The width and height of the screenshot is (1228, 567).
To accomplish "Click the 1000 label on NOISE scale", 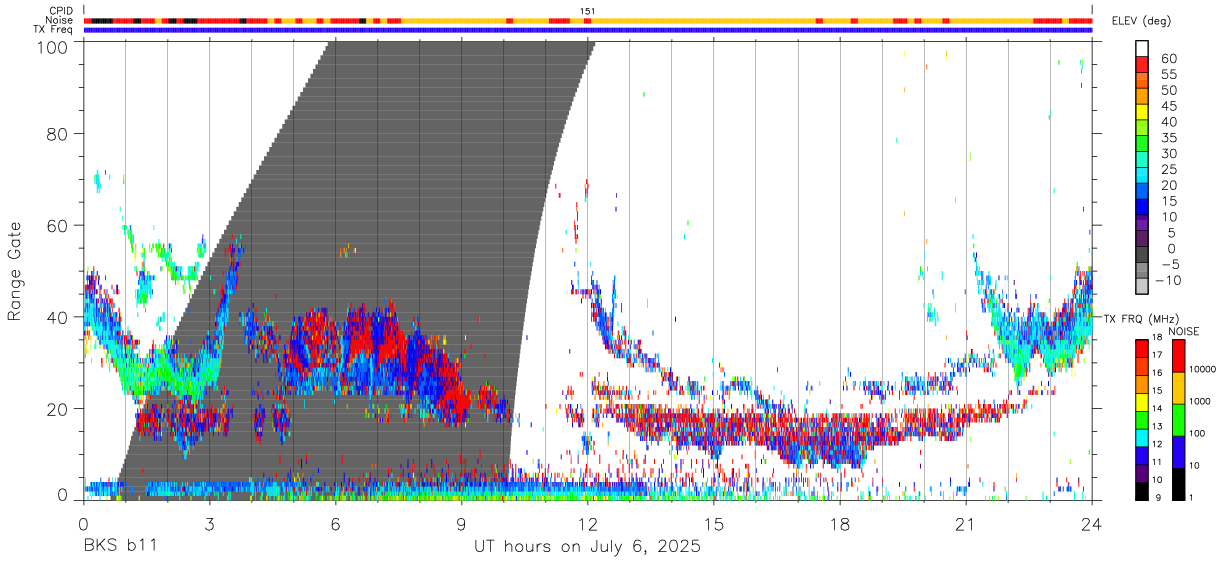I will [1198, 401].
